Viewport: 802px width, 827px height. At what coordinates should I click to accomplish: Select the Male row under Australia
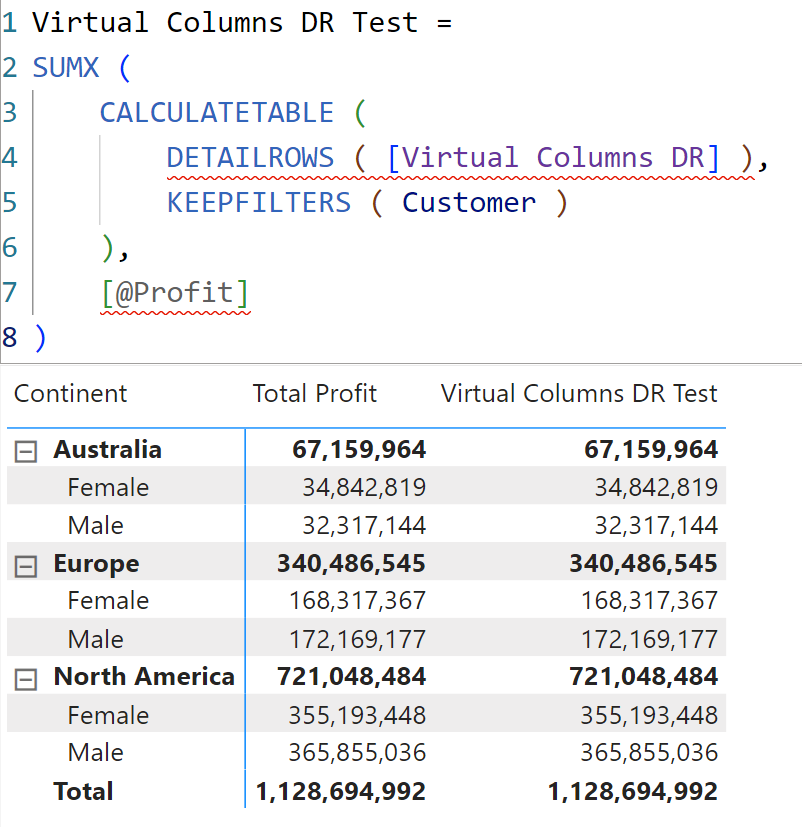tap(96, 526)
